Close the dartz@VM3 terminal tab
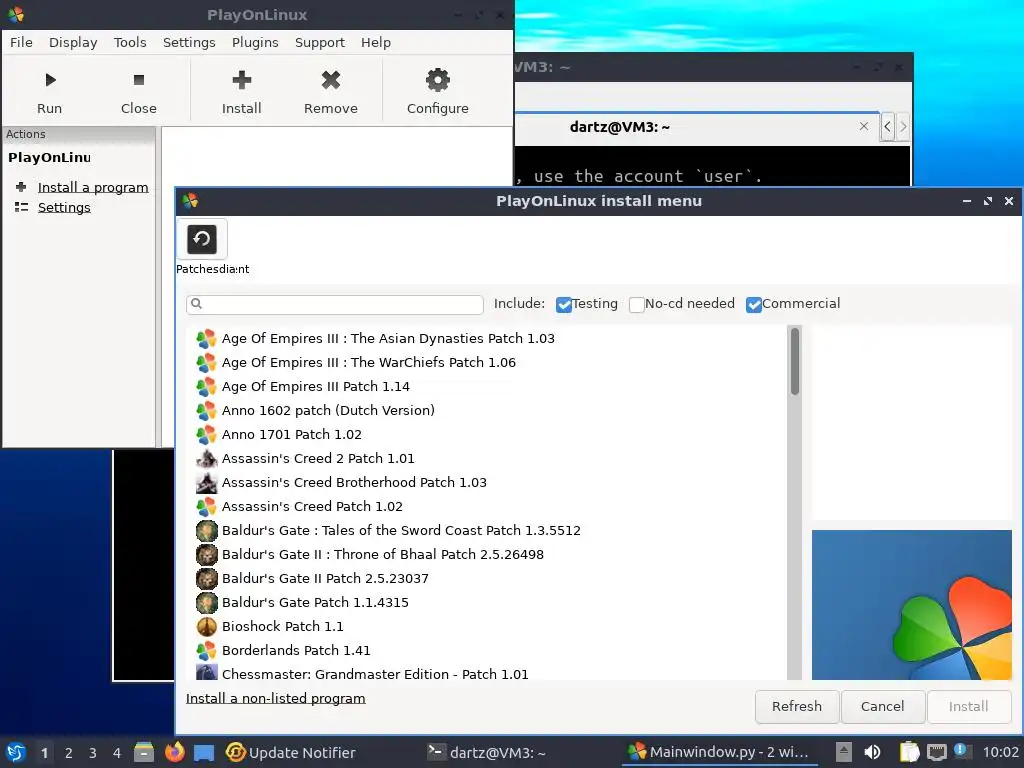 (863, 126)
